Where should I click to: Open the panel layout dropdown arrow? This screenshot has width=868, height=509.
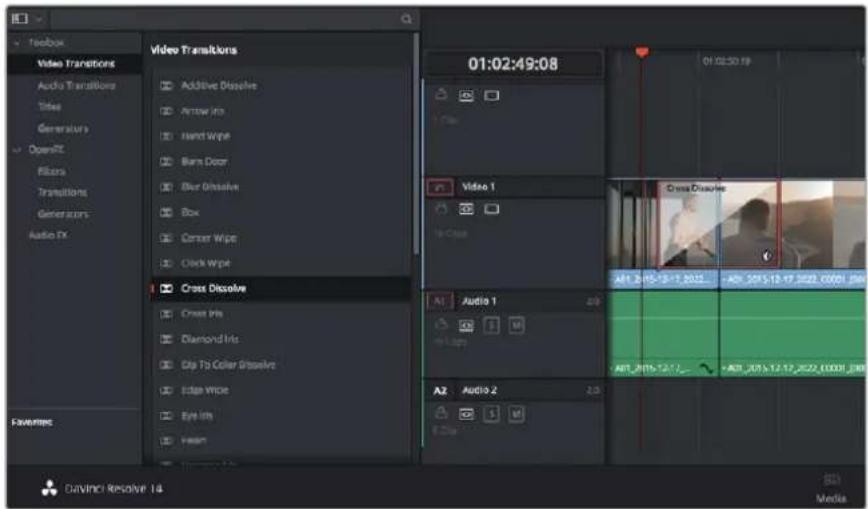(39, 19)
